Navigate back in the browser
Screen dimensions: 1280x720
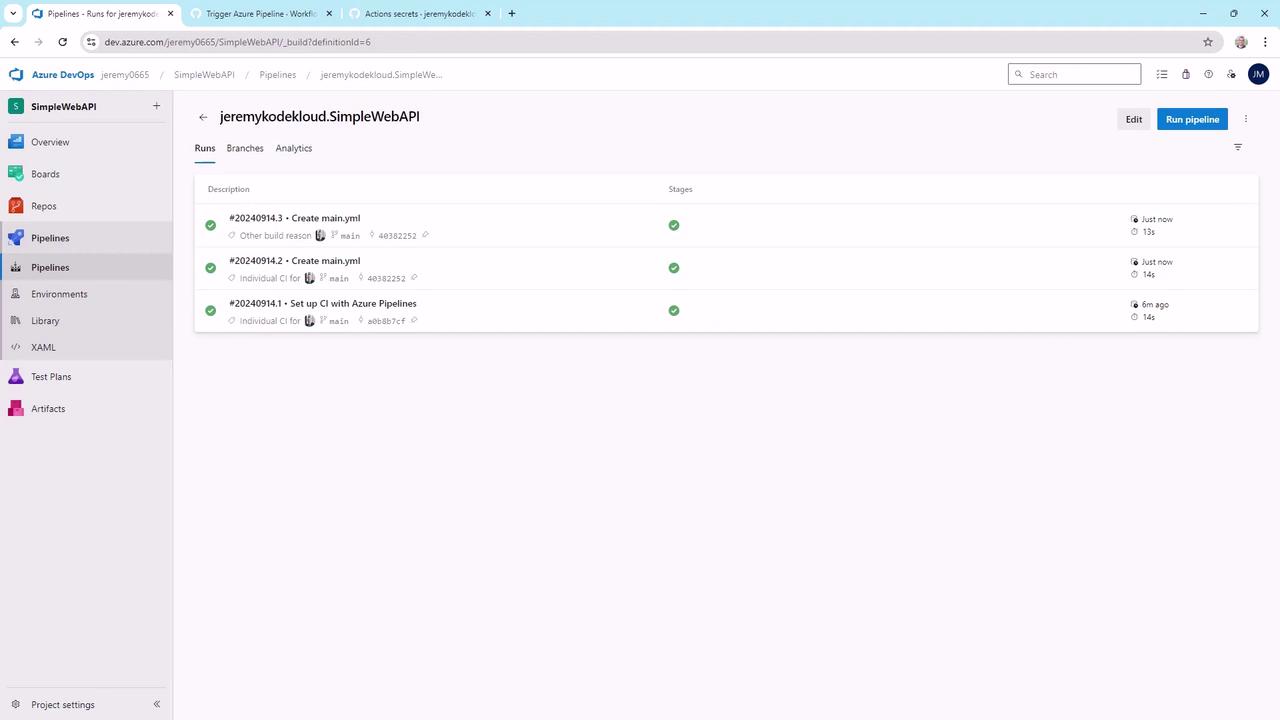pyautogui.click(x=14, y=42)
